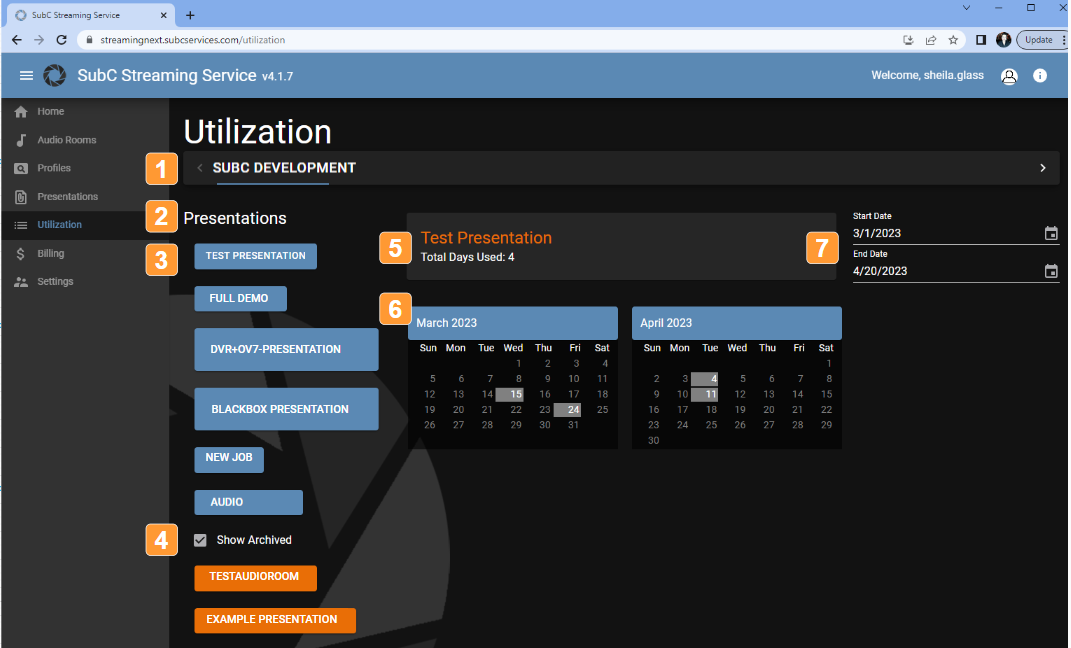Click the March 2023 calendar header
This screenshot has width=1071, height=648.
(x=513, y=323)
